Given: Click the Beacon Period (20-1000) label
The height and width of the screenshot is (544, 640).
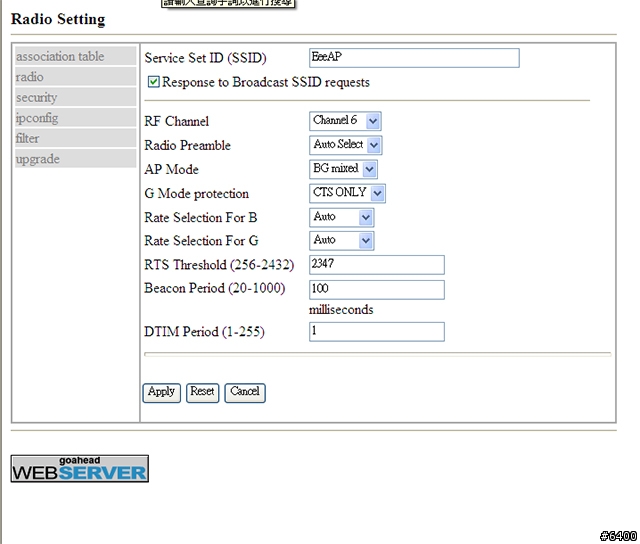Looking at the screenshot, I should (215, 289).
